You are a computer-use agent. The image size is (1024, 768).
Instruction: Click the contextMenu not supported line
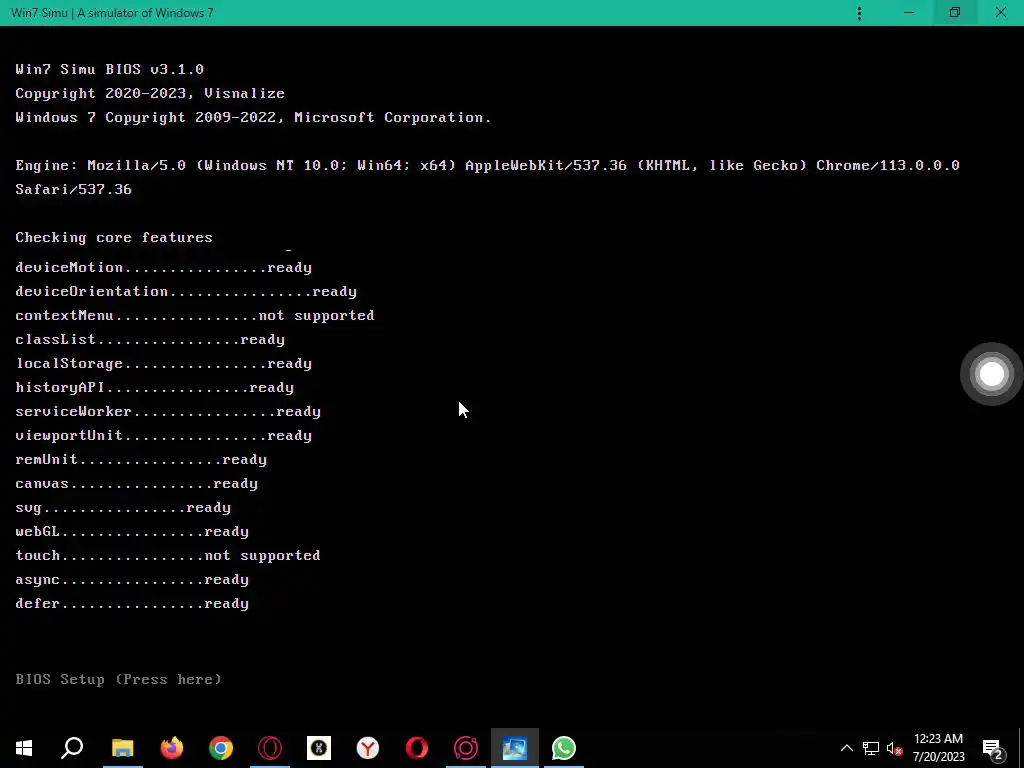pos(195,315)
